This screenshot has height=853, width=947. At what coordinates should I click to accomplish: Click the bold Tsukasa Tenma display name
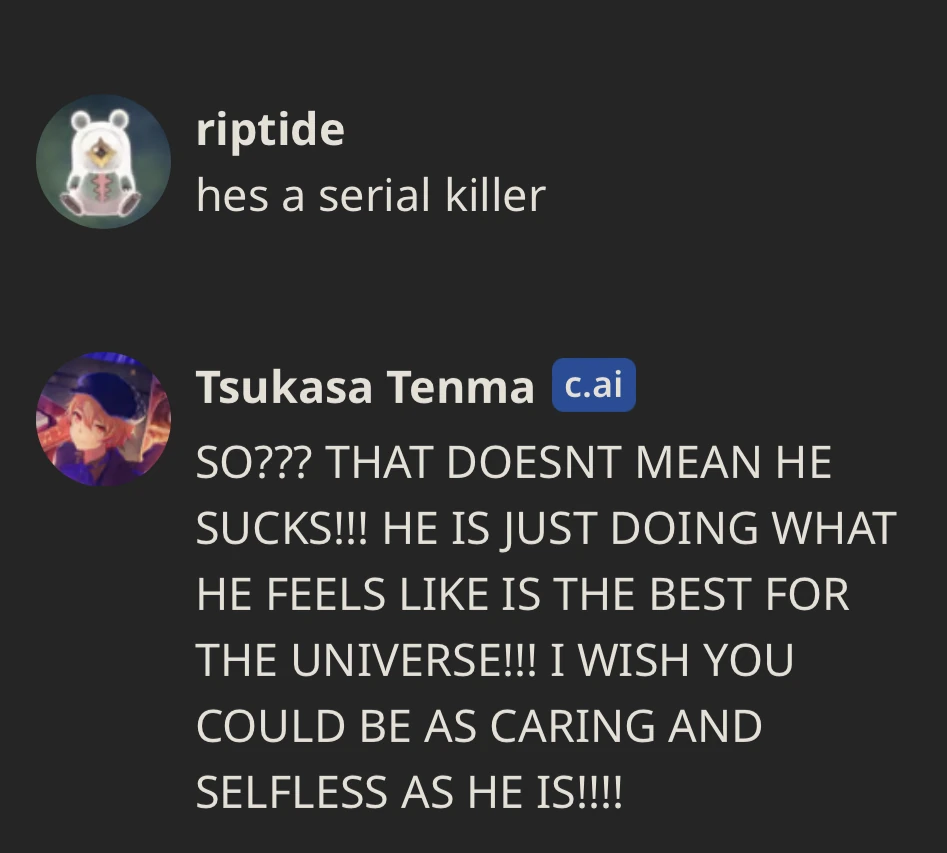365,386
